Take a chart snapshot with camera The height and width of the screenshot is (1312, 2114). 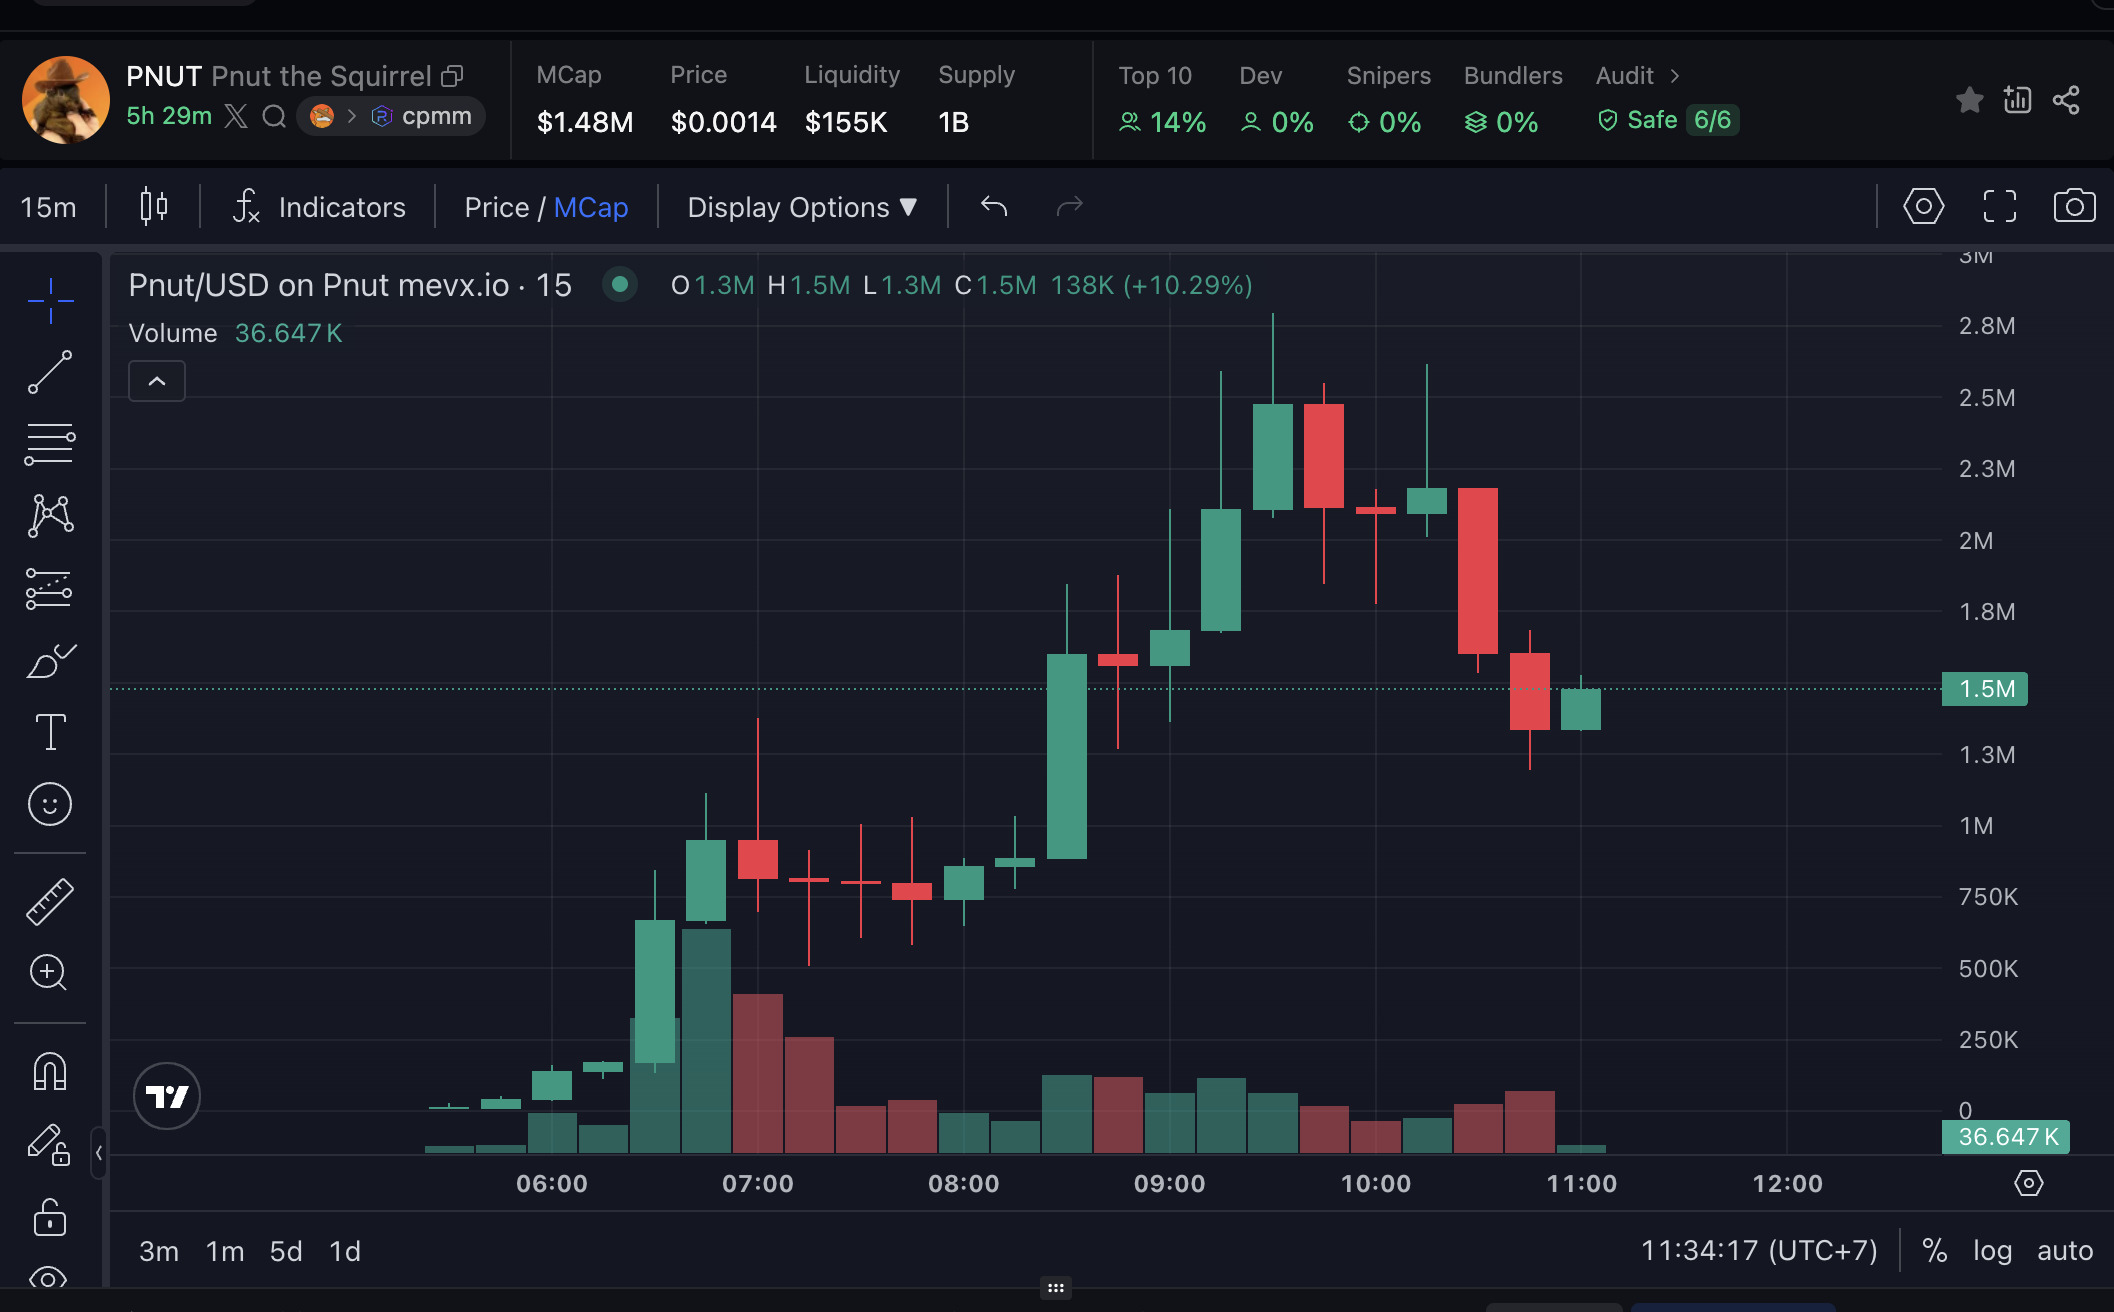tap(2074, 206)
